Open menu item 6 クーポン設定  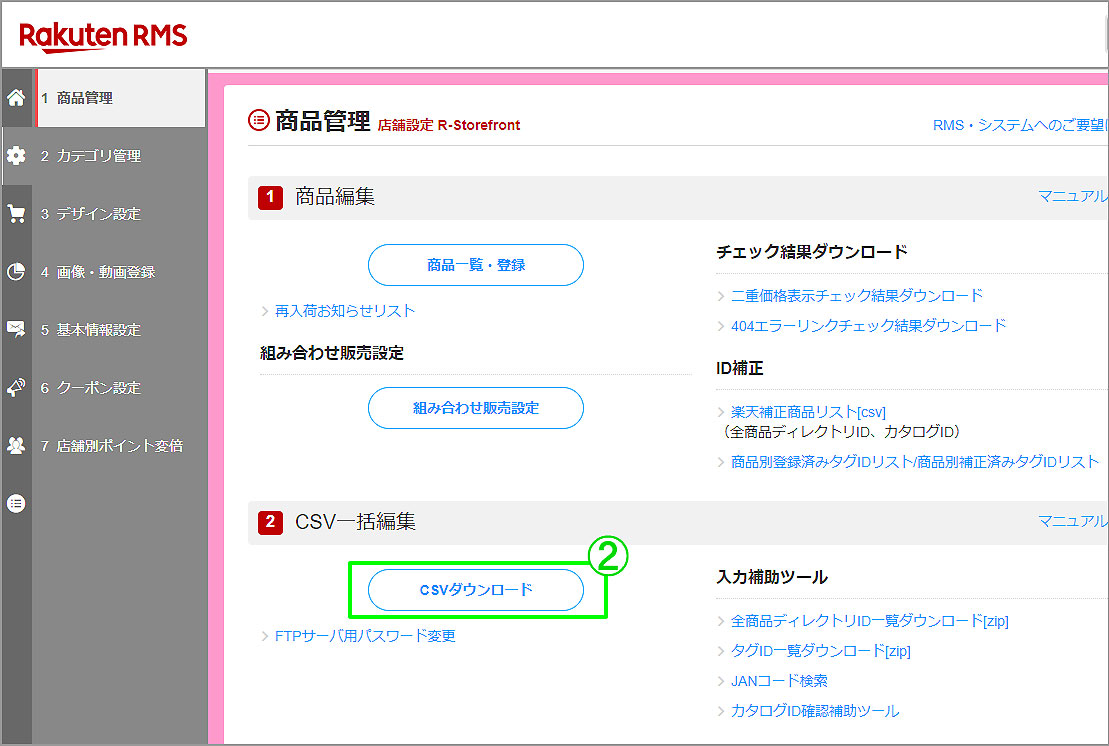119,387
